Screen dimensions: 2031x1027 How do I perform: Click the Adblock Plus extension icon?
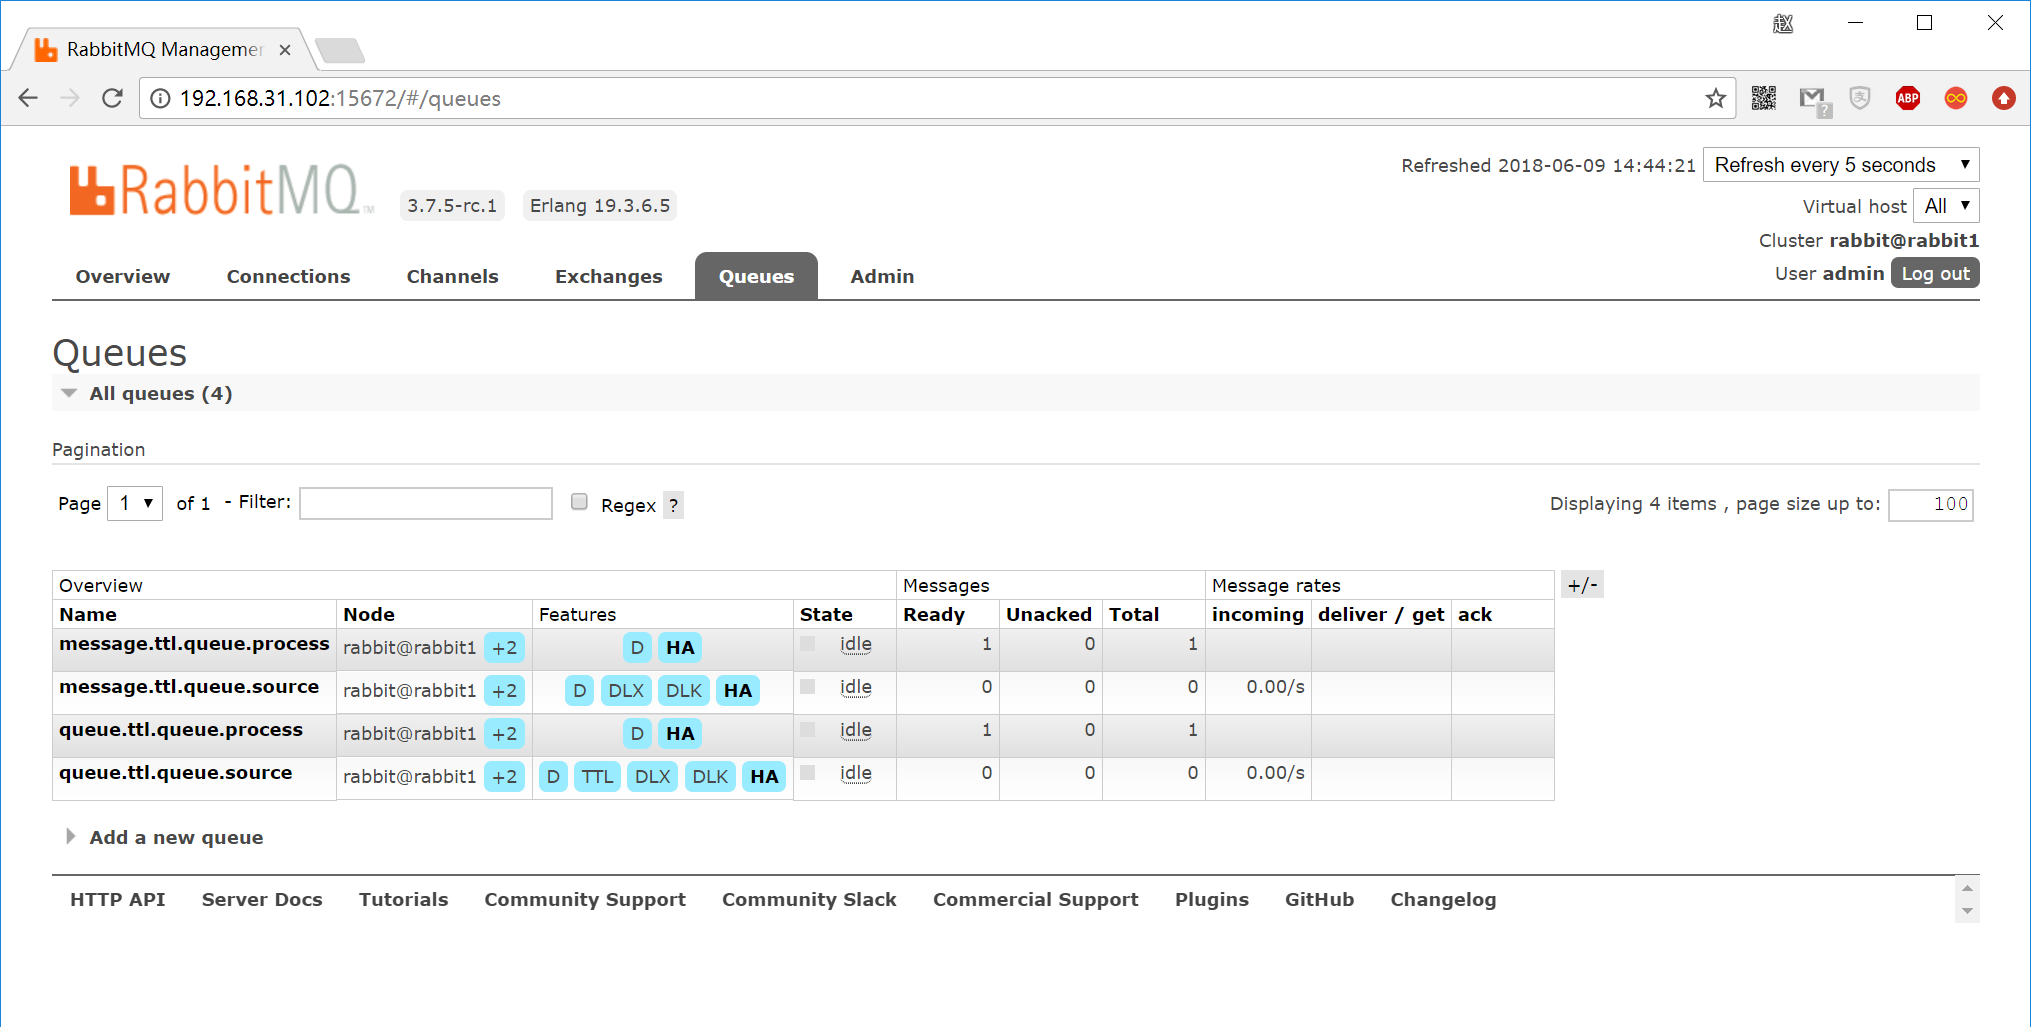coord(1908,98)
